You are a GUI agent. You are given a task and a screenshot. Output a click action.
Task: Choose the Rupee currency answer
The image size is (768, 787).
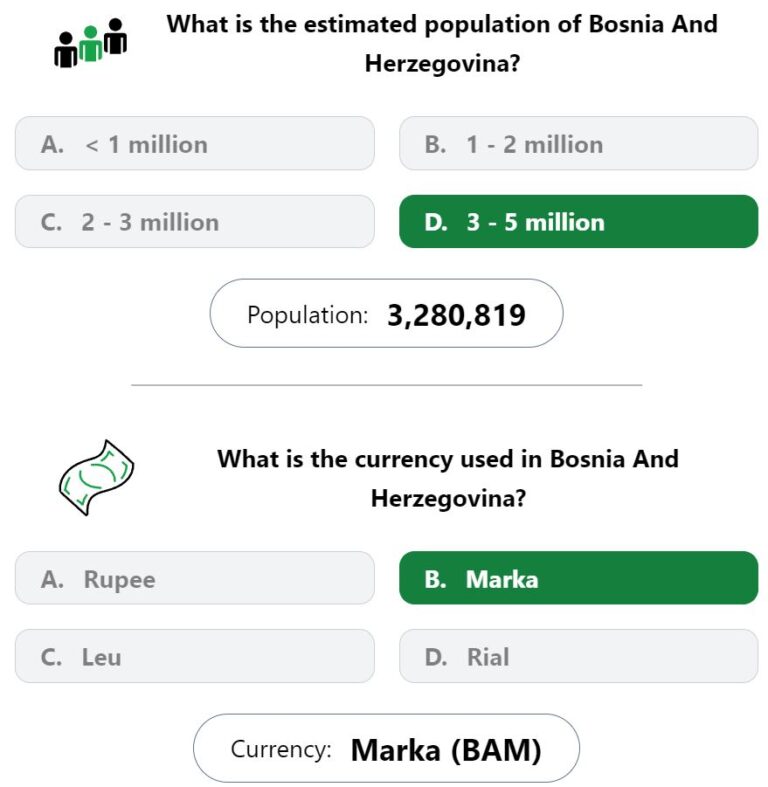pyautogui.click(x=195, y=578)
